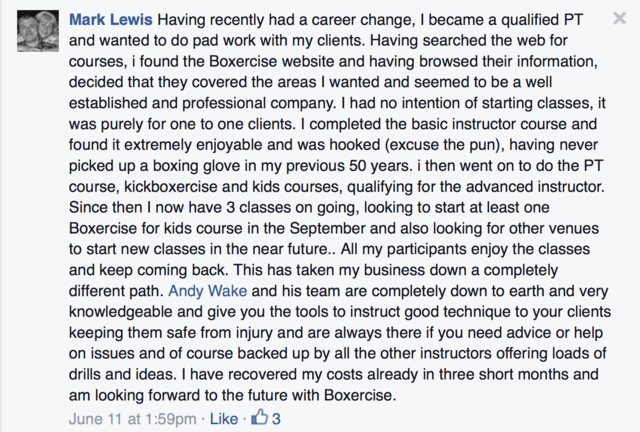Screen dimensions: 640x432
Task: Open Mark Lewis's profile name link
Action: point(111,20)
